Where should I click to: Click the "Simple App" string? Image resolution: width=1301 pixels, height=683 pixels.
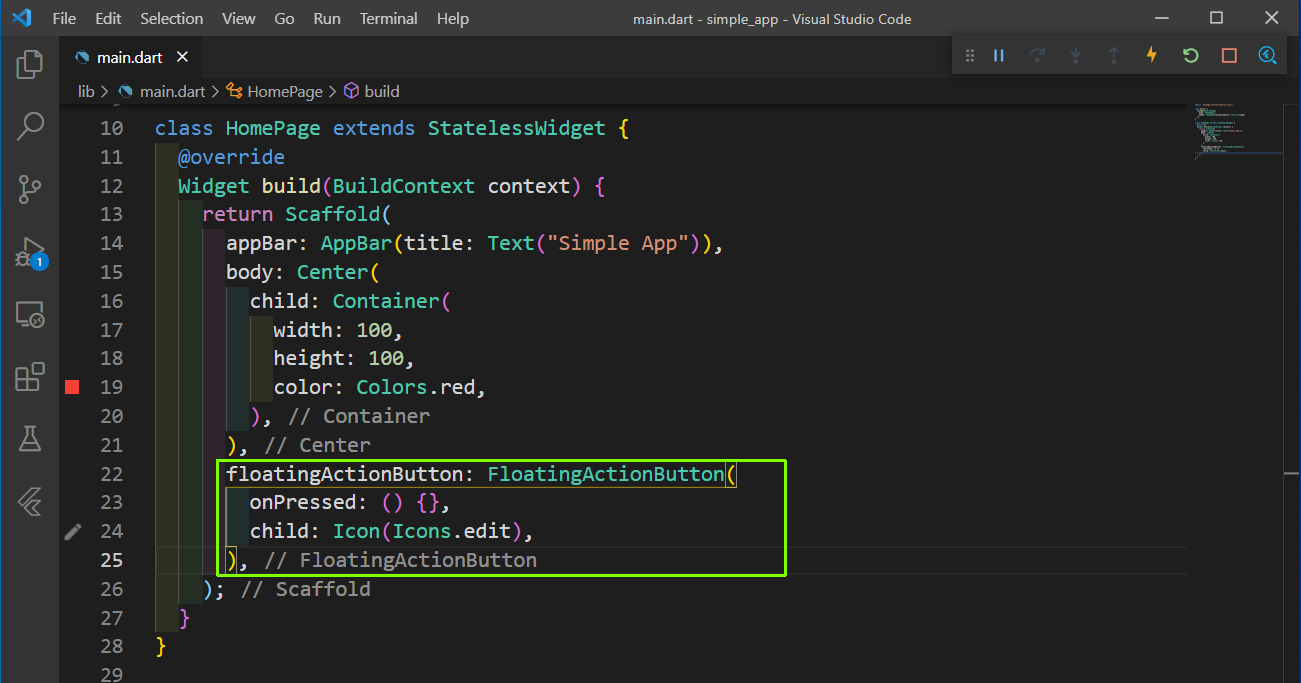coord(620,243)
